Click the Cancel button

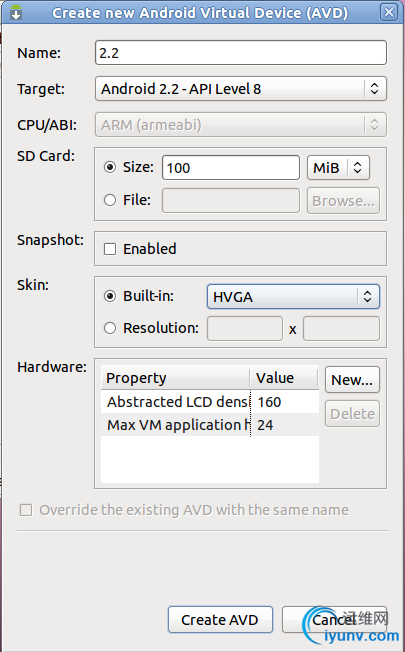tap(334, 620)
